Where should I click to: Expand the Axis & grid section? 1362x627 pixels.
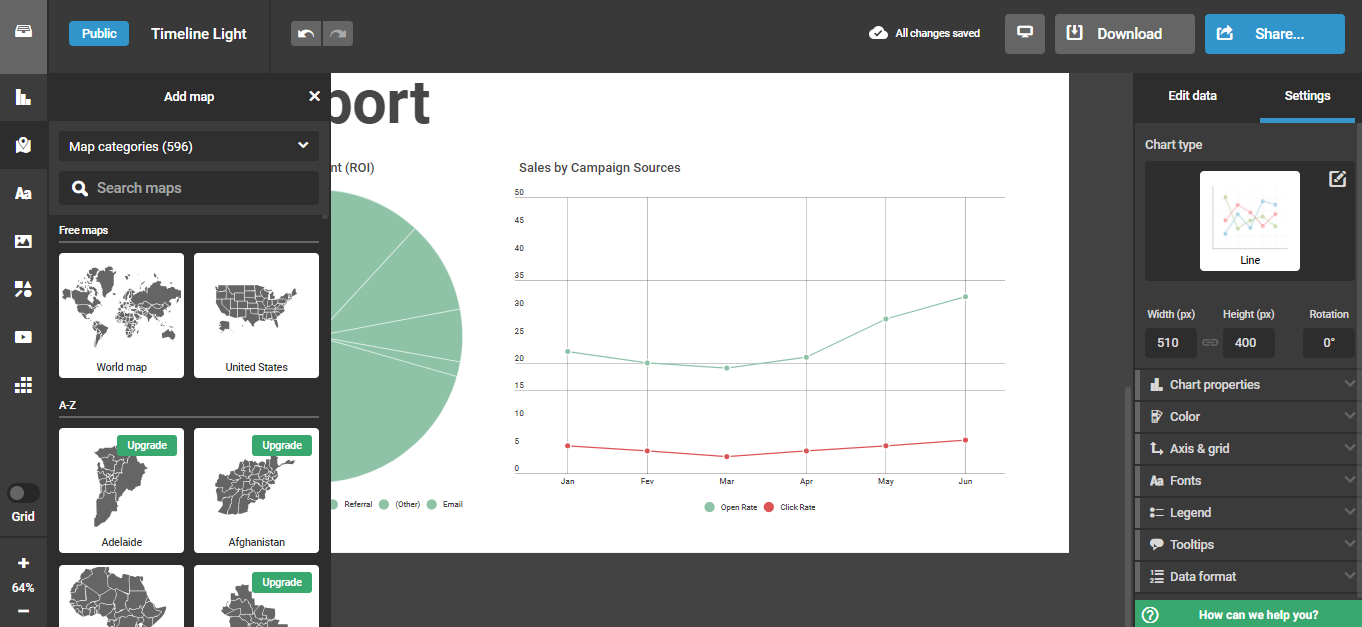click(x=1248, y=449)
